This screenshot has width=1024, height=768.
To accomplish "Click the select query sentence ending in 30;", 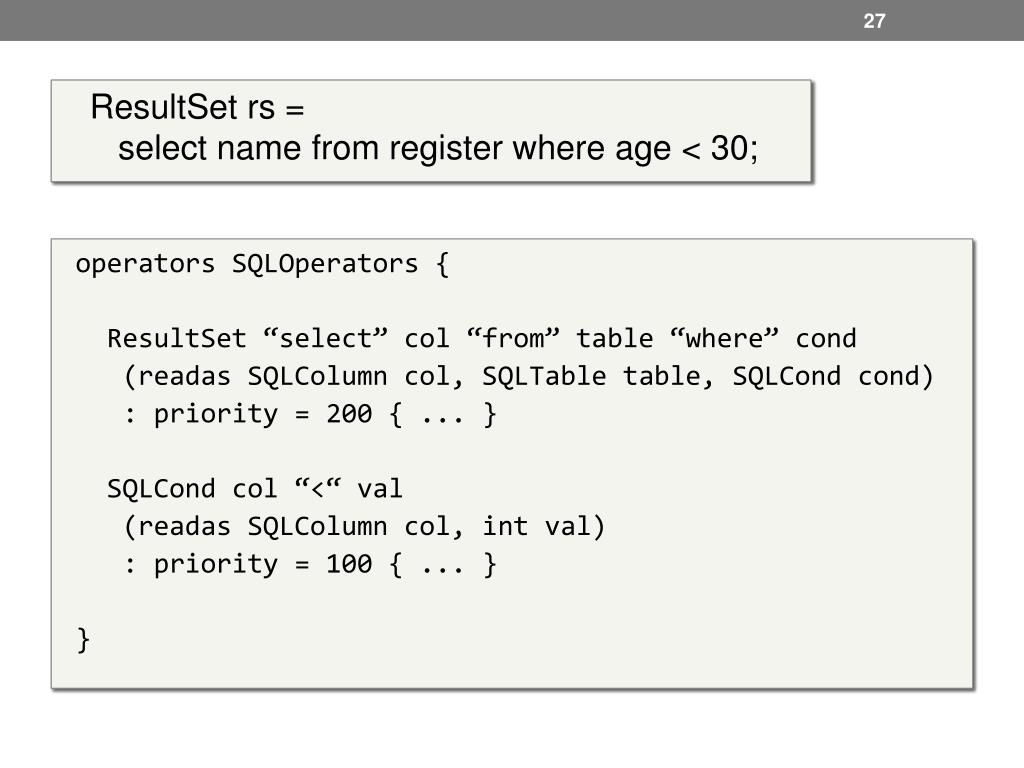I will [438, 148].
